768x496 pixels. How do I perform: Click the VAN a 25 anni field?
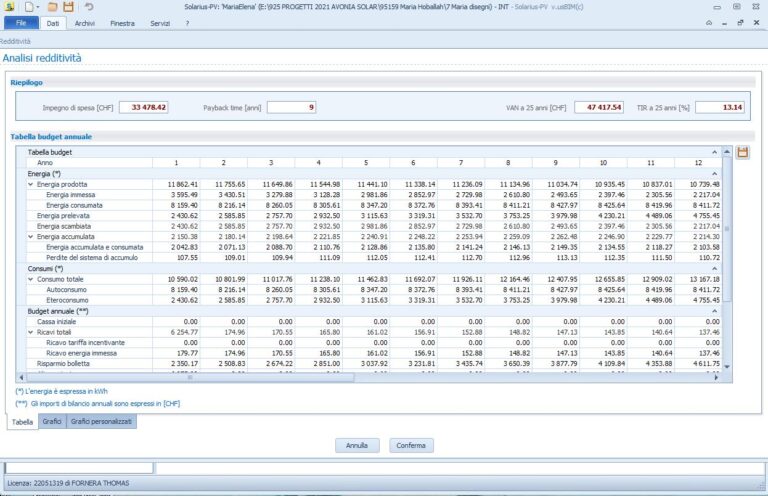(x=599, y=107)
